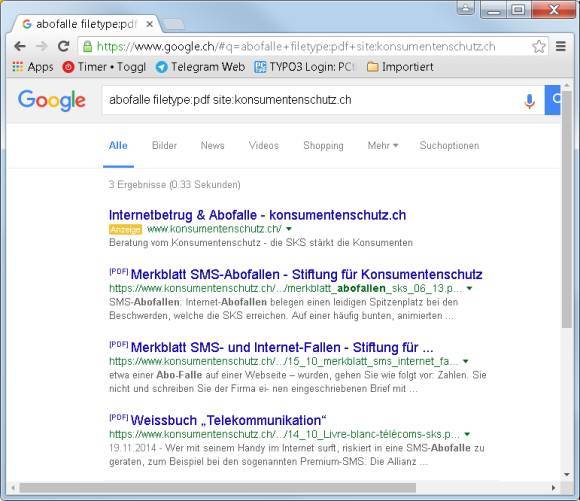Expand the Mehr search dropdown
580x501 pixels.
(x=382, y=145)
